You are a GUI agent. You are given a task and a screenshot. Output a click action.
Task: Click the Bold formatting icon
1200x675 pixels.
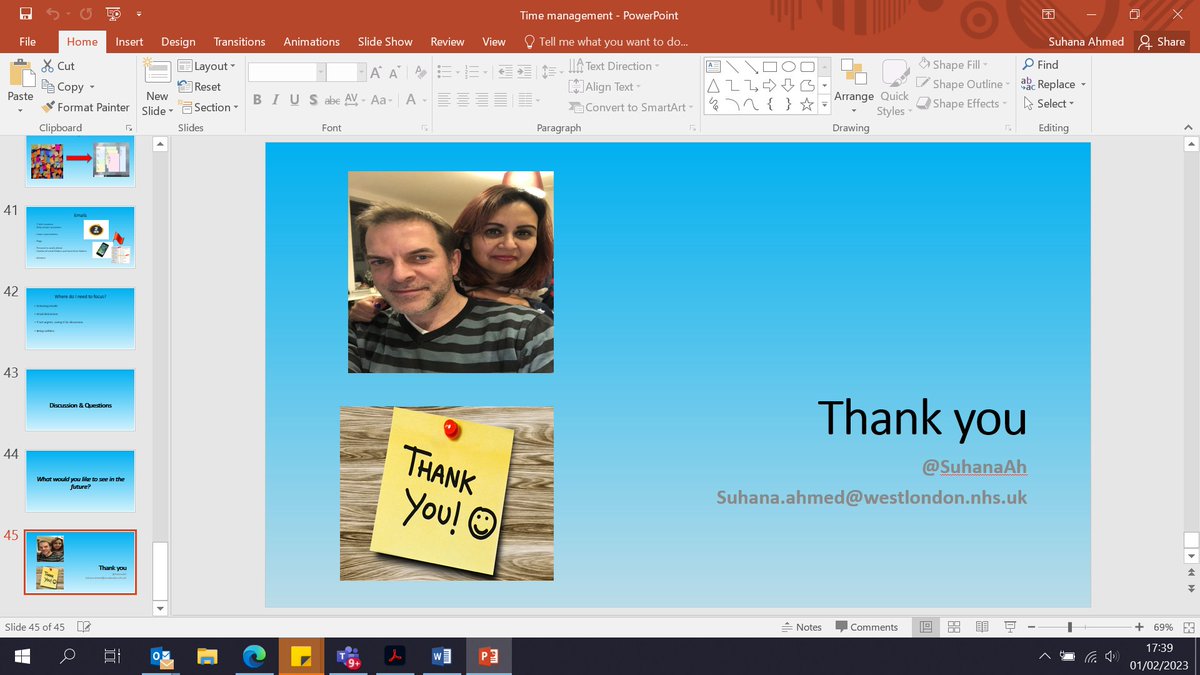(x=257, y=100)
